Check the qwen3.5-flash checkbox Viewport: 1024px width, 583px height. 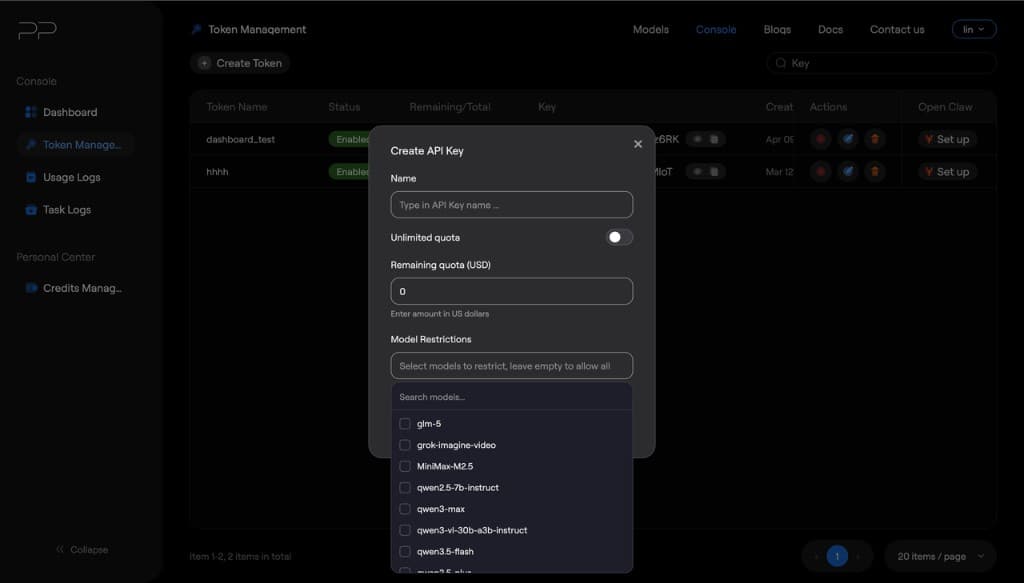[405, 552]
